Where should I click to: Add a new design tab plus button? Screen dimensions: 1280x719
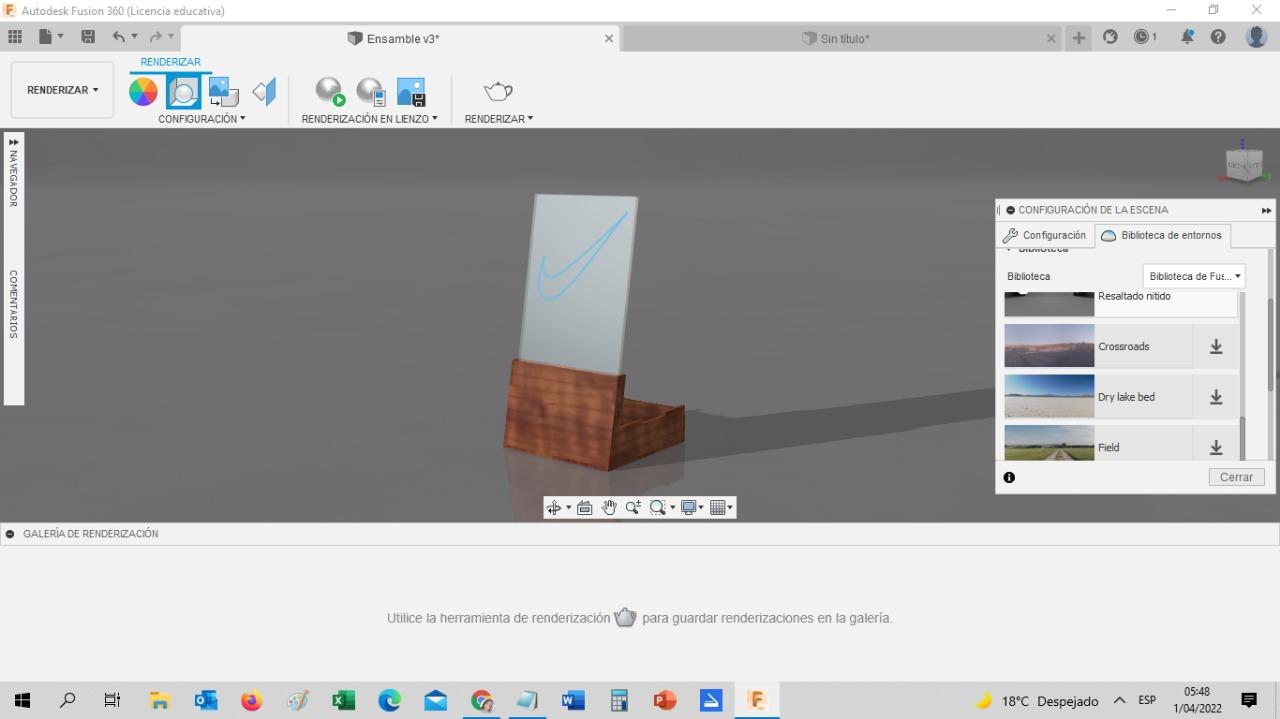[1079, 38]
